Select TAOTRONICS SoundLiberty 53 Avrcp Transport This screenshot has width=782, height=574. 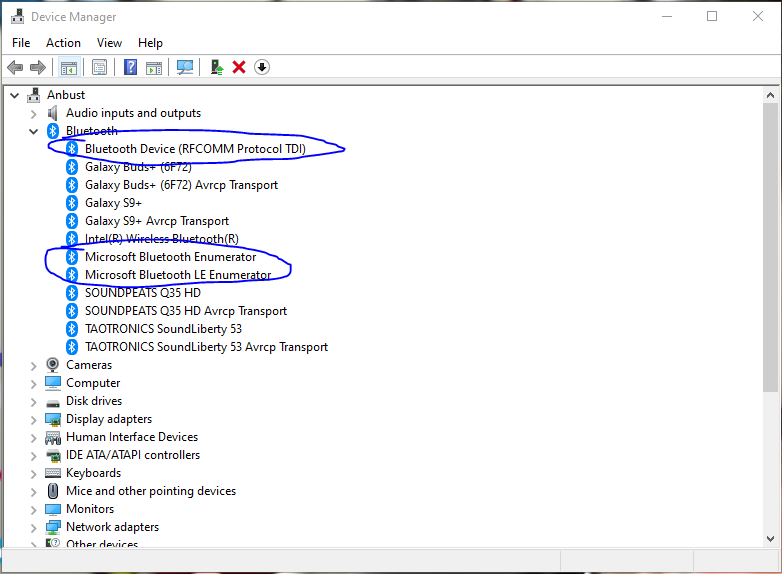pos(206,347)
